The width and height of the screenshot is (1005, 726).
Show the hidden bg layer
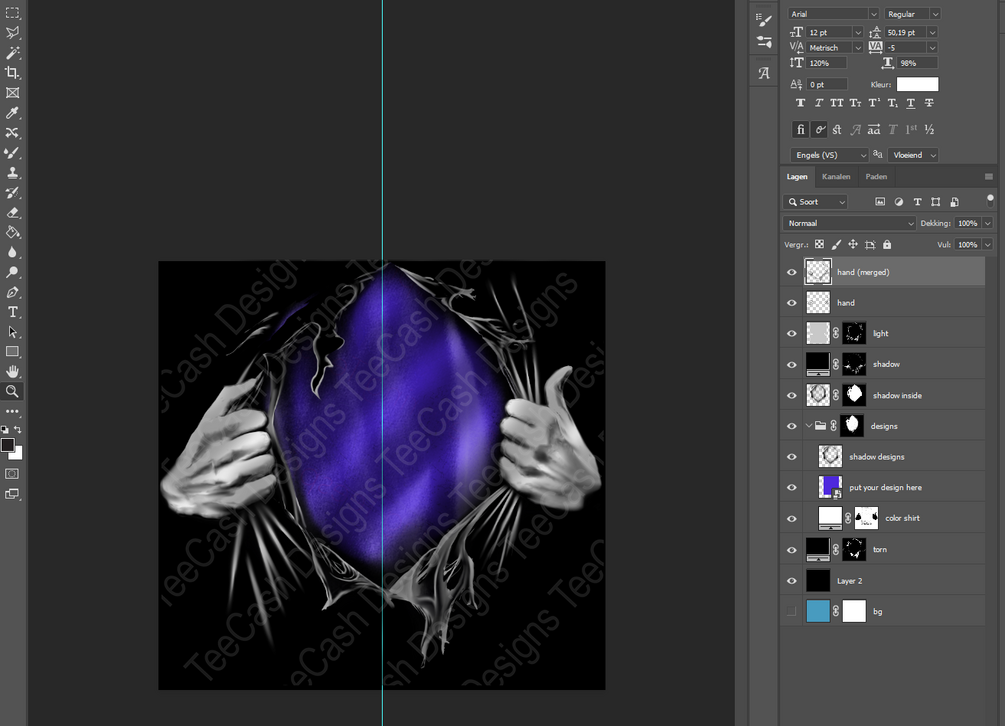click(x=792, y=611)
